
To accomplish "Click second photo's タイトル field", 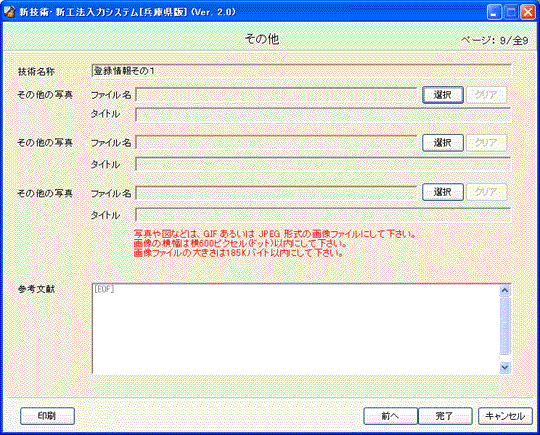I will (x=323, y=164).
